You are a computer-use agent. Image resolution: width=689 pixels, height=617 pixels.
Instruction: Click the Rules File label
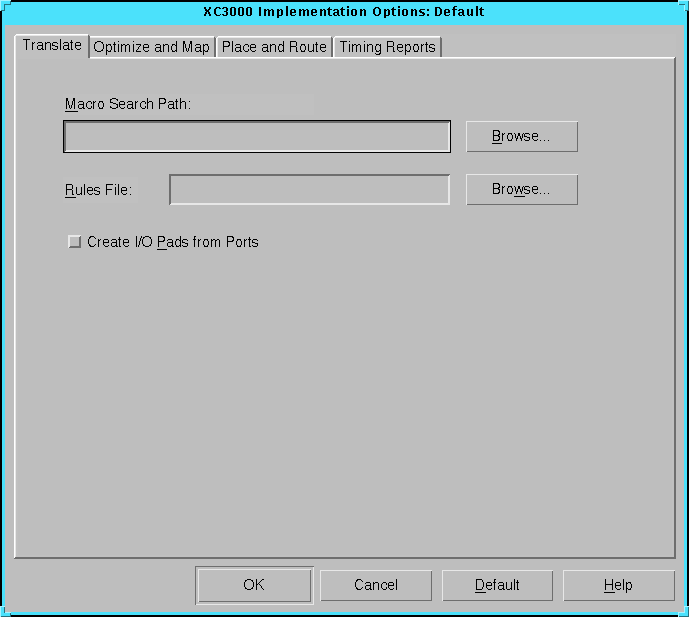[x=99, y=190]
